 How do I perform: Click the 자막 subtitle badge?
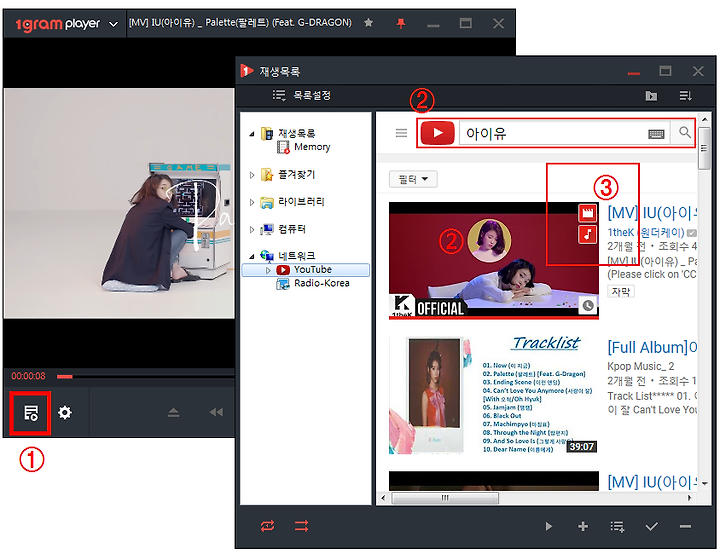[x=621, y=292]
